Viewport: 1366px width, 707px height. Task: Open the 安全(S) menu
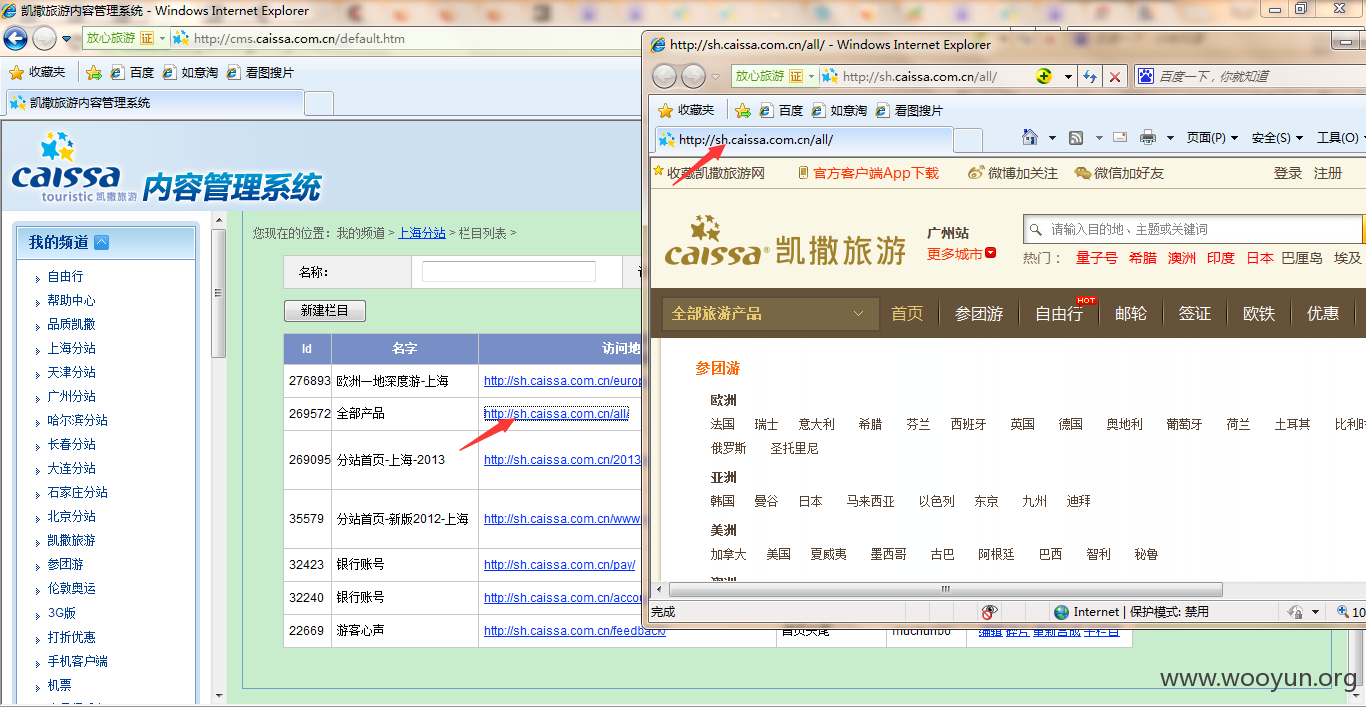[1277, 138]
